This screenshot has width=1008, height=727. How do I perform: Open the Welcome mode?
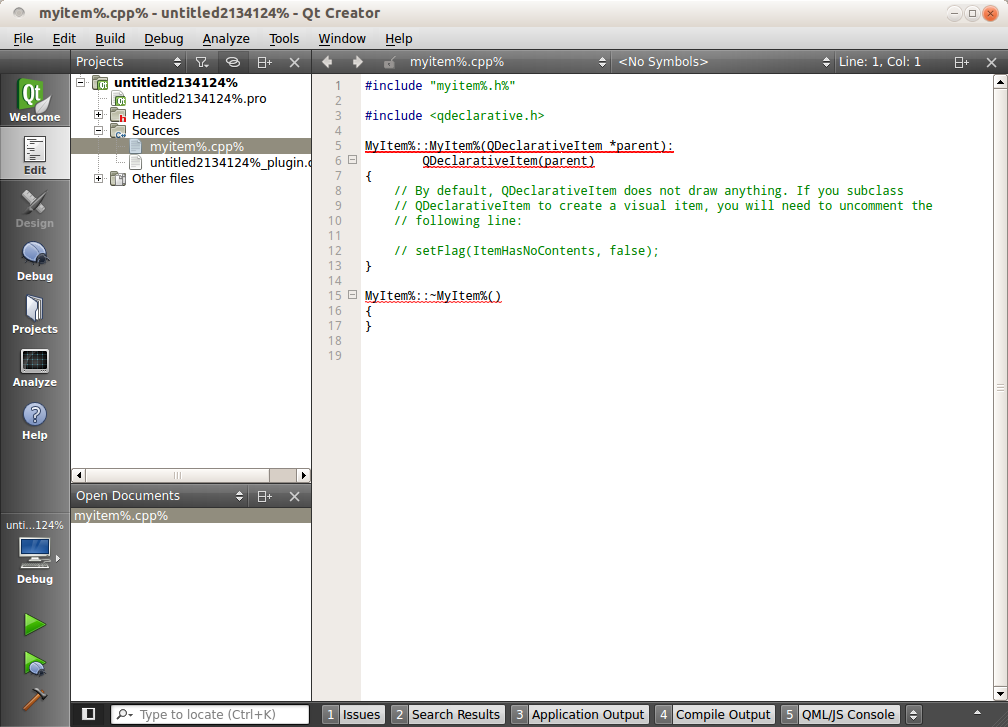35,100
